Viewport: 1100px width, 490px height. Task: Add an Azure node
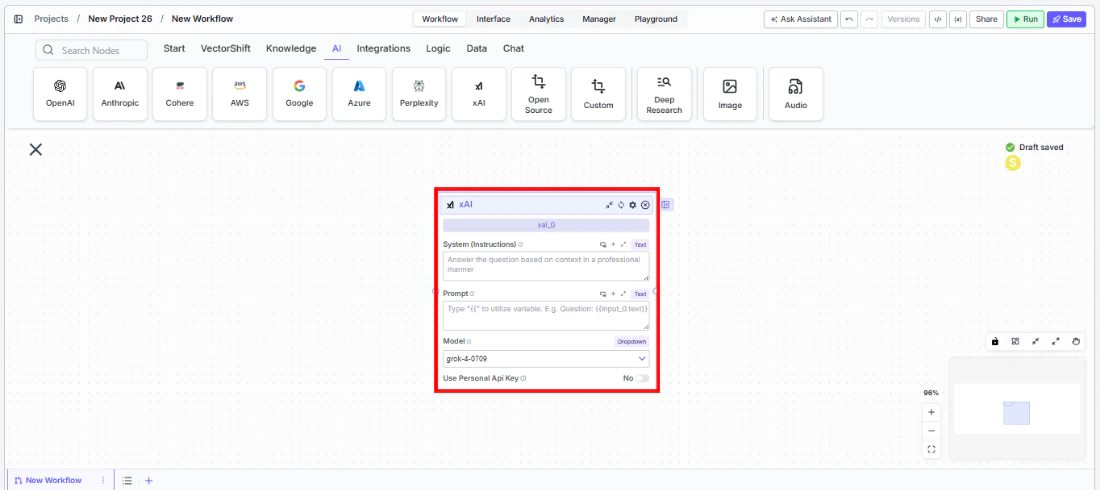pos(359,94)
